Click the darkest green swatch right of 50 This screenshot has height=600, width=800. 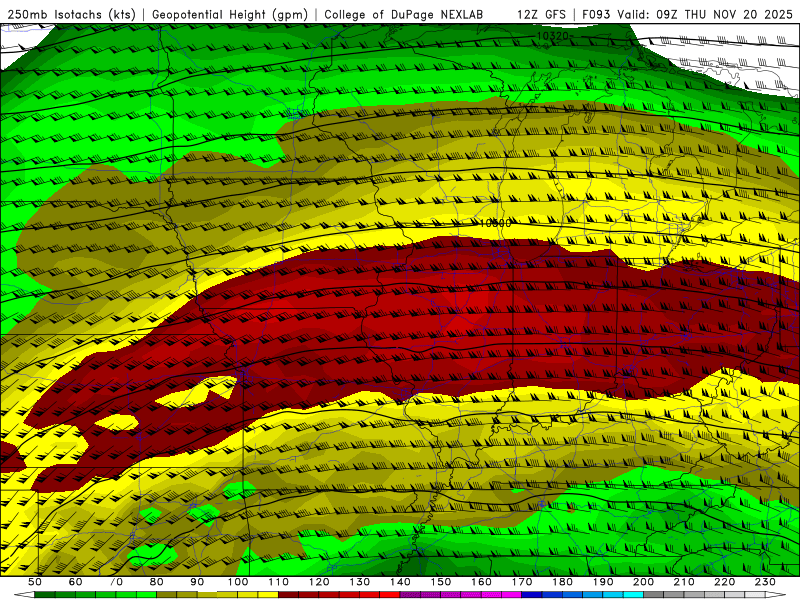pos(45,595)
